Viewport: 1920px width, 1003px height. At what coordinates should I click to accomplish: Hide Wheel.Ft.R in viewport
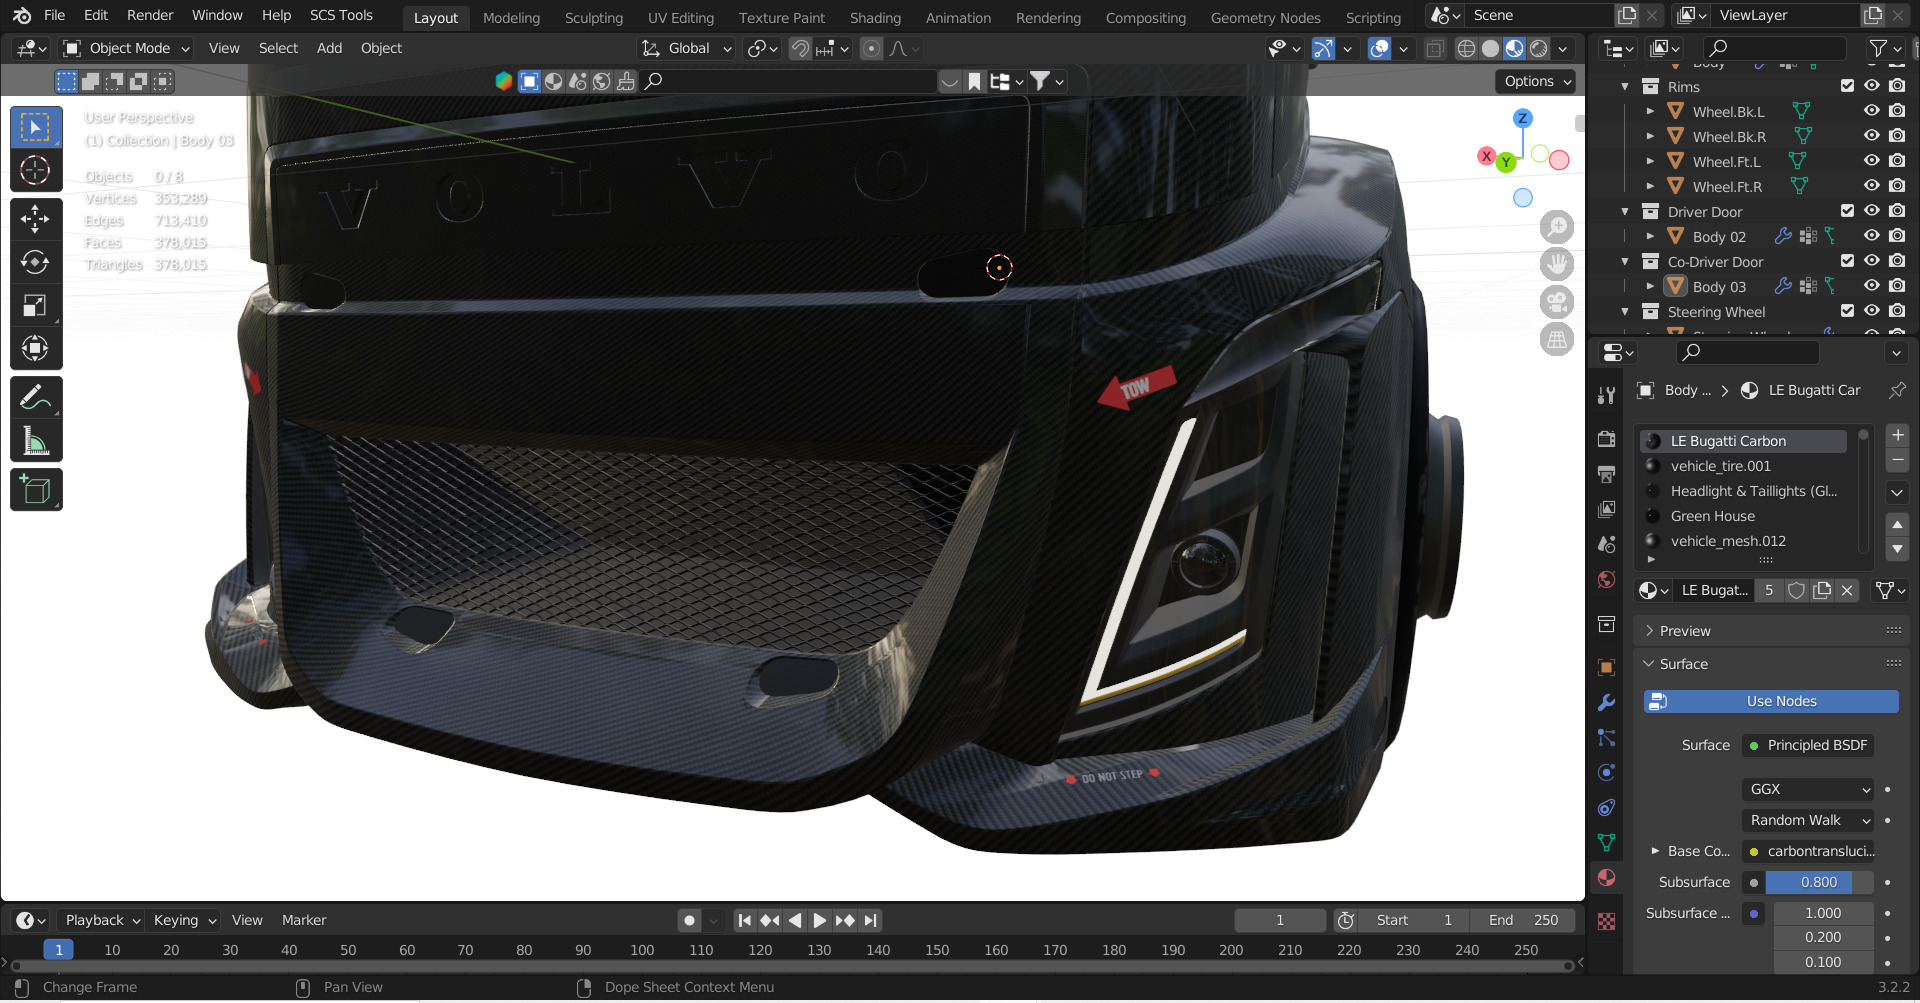pos(1872,186)
